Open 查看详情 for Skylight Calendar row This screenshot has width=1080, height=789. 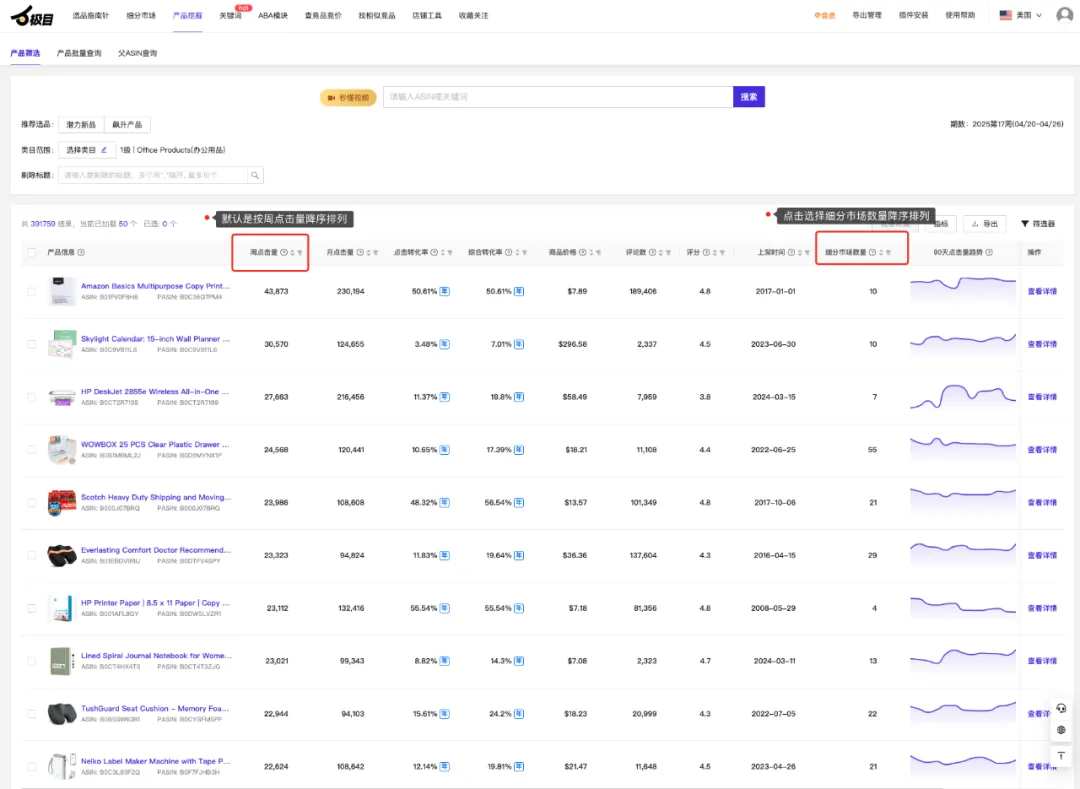(x=1042, y=344)
